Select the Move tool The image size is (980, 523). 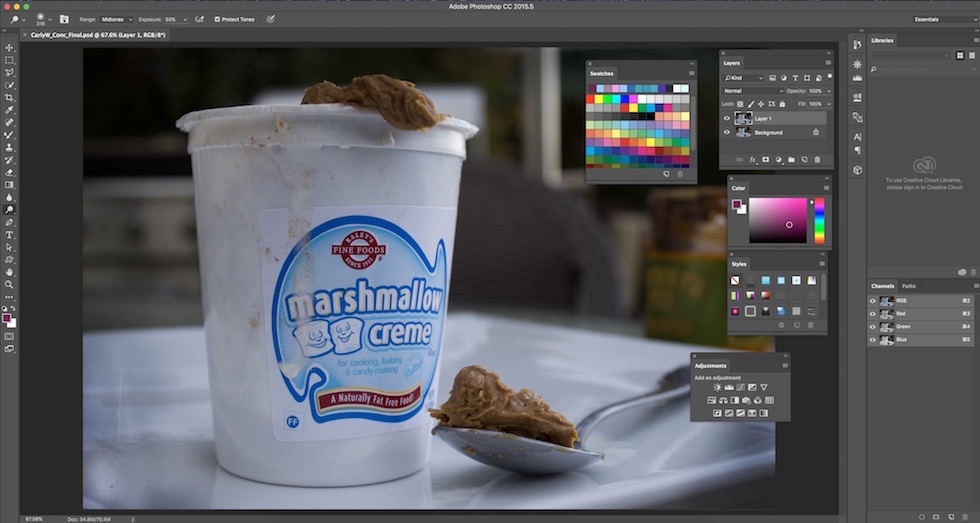9,47
